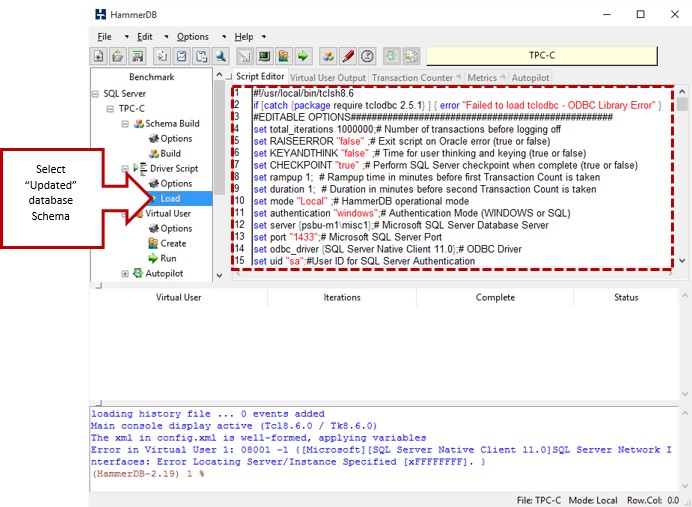692x507 pixels.
Task: Expand the Autopilot tree node
Action: (125, 274)
